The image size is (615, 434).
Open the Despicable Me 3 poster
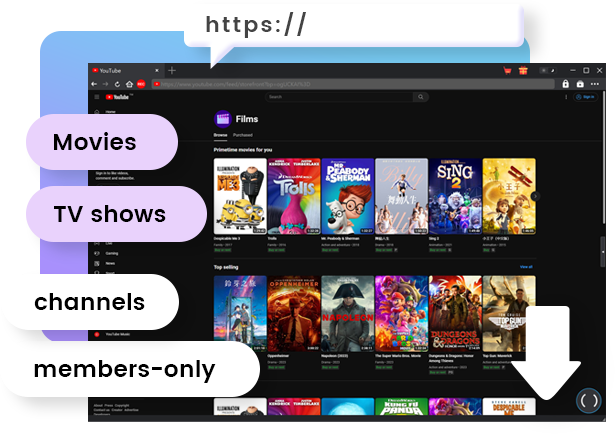(x=240, y=196)
